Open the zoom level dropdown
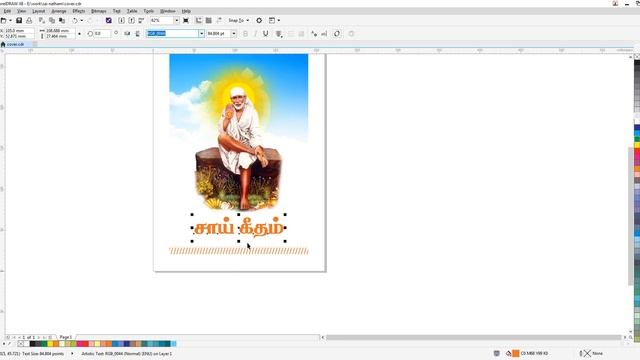 pos(177,20)
